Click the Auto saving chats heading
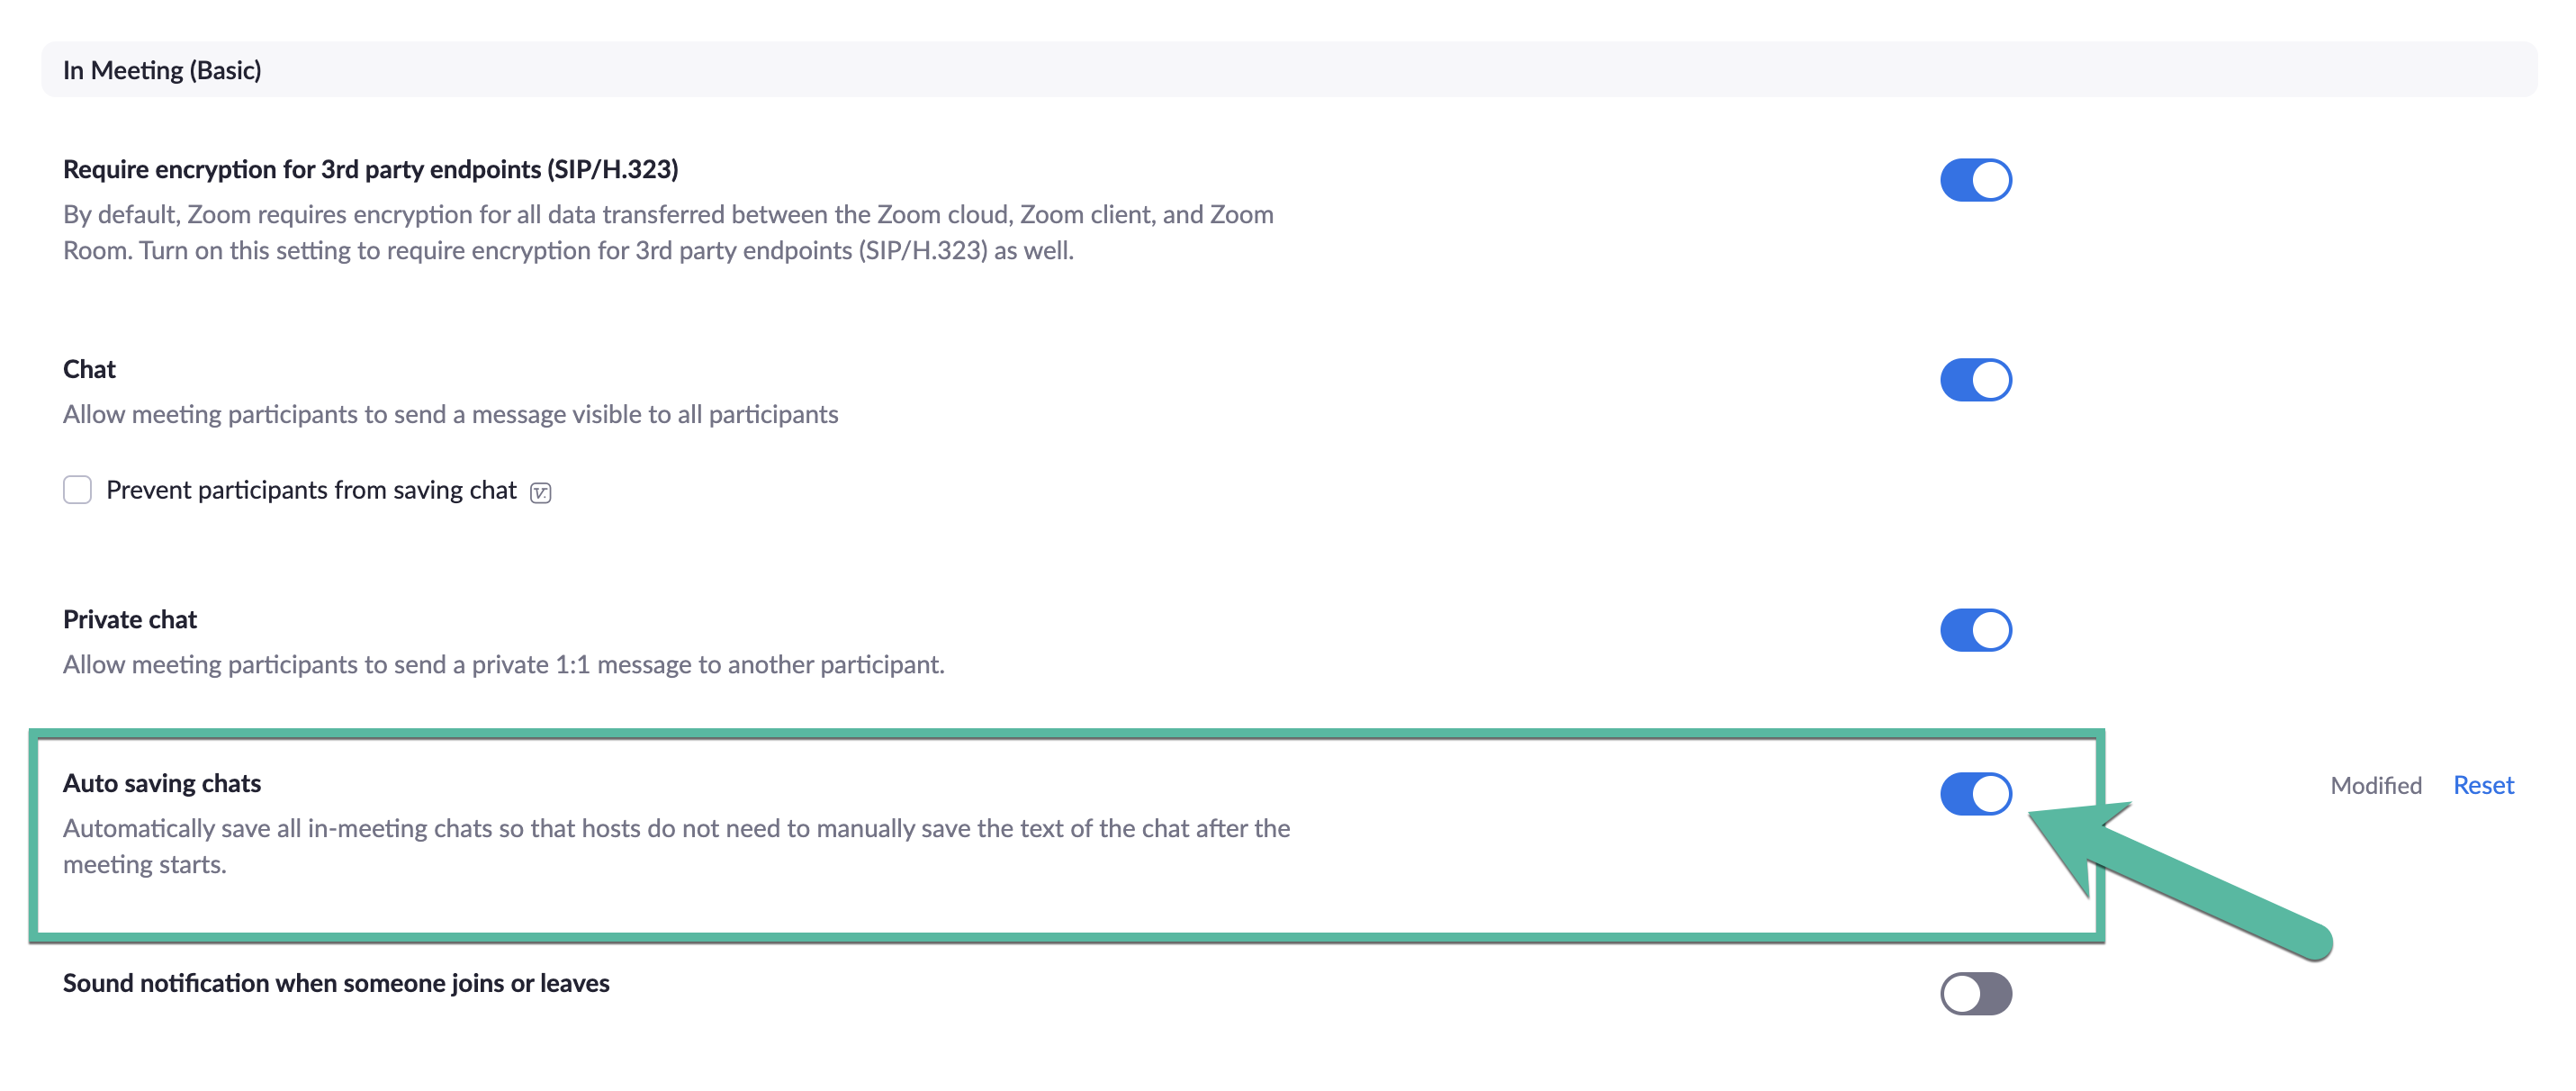 click(x=162, y=783)
